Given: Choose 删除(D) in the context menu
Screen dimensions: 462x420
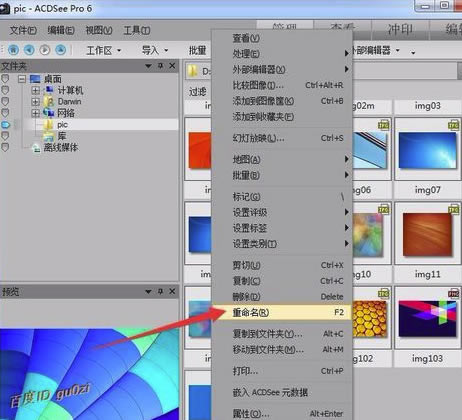Looking at the screenshot, I should tap(282, 297).
